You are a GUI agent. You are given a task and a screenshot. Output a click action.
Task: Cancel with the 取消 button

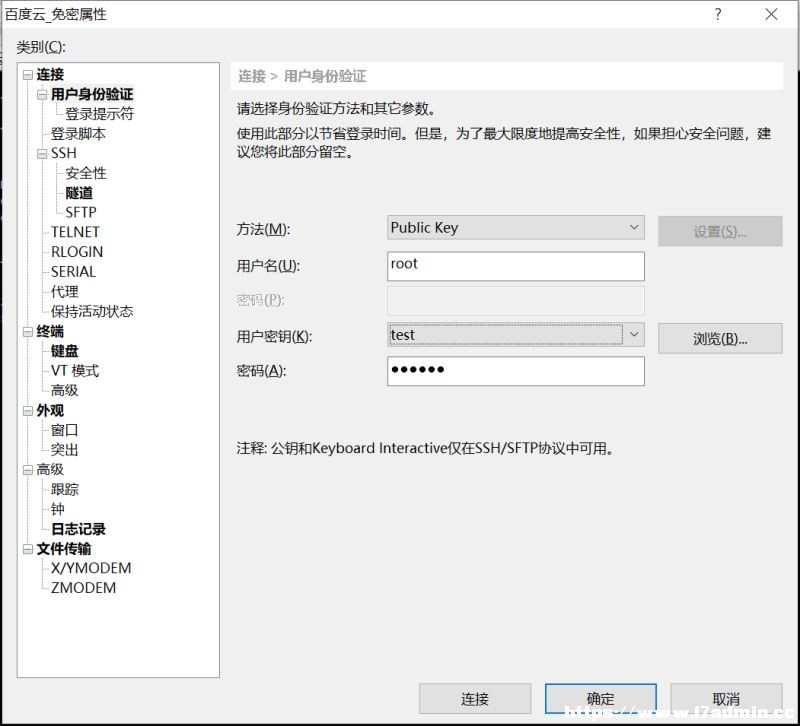pos(726,699)
